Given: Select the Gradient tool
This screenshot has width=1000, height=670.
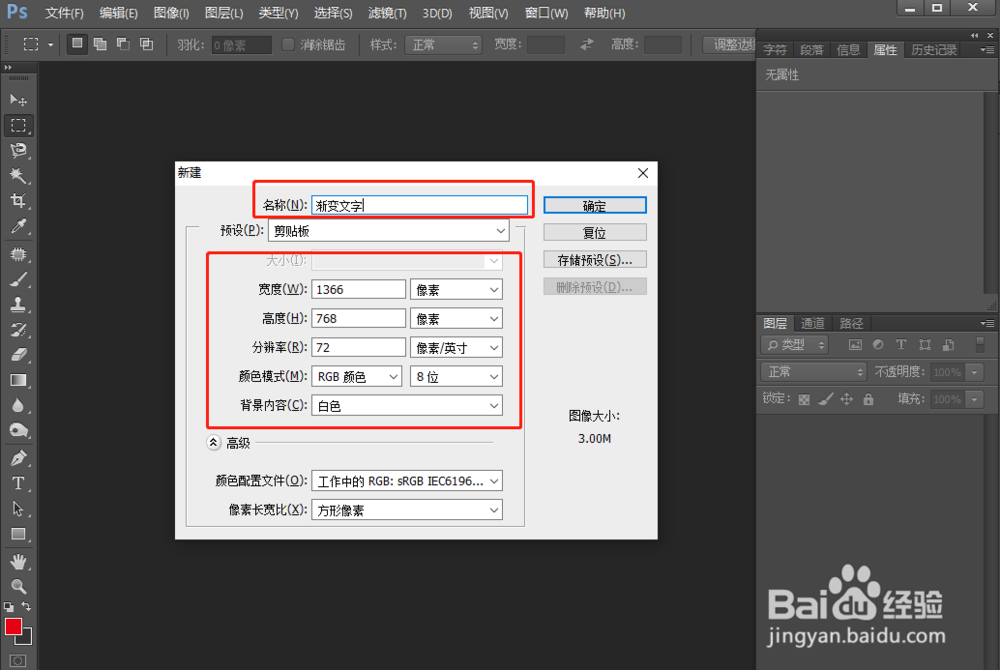Looking at the screenshot, I should pyautogui.click(x=18, y=380).
